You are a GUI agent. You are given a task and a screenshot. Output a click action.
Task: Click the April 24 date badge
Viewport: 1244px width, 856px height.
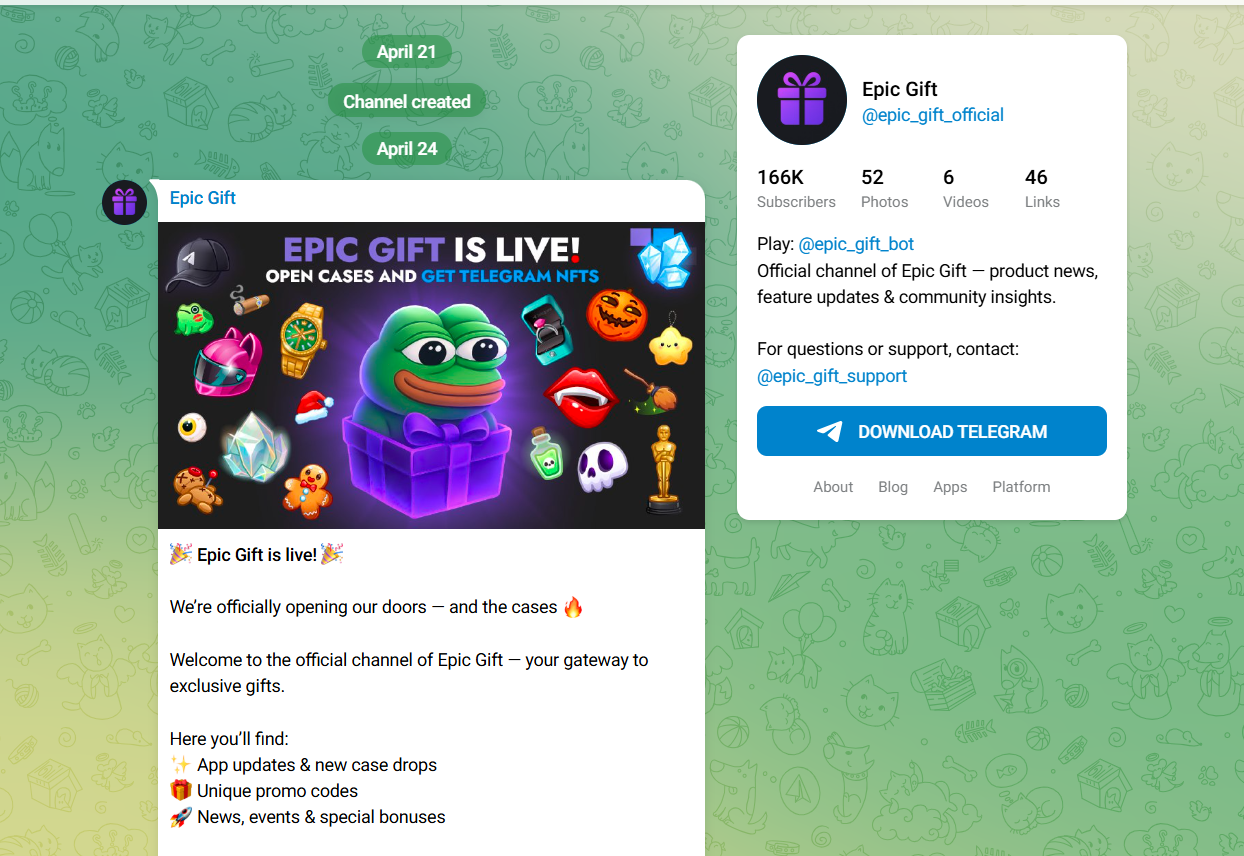click(407, 149)
